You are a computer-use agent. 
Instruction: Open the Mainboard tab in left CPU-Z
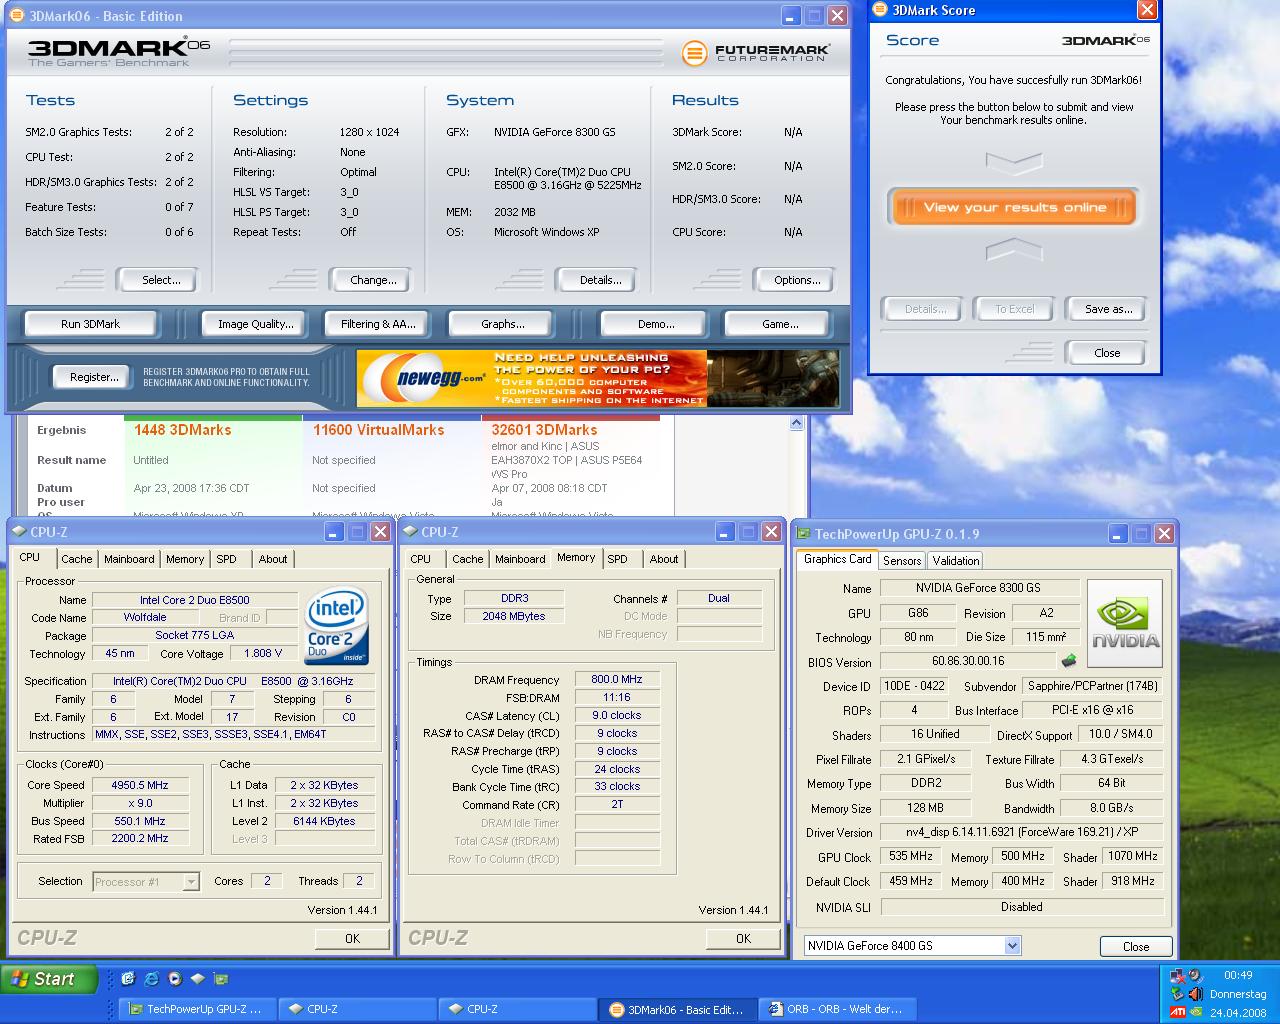pyautogui.click(x=129, y=559)
